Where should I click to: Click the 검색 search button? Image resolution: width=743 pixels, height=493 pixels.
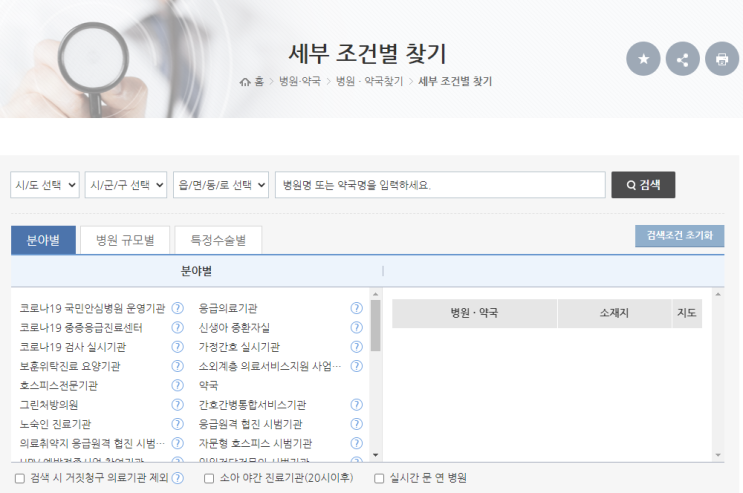[x=643, y=185]
